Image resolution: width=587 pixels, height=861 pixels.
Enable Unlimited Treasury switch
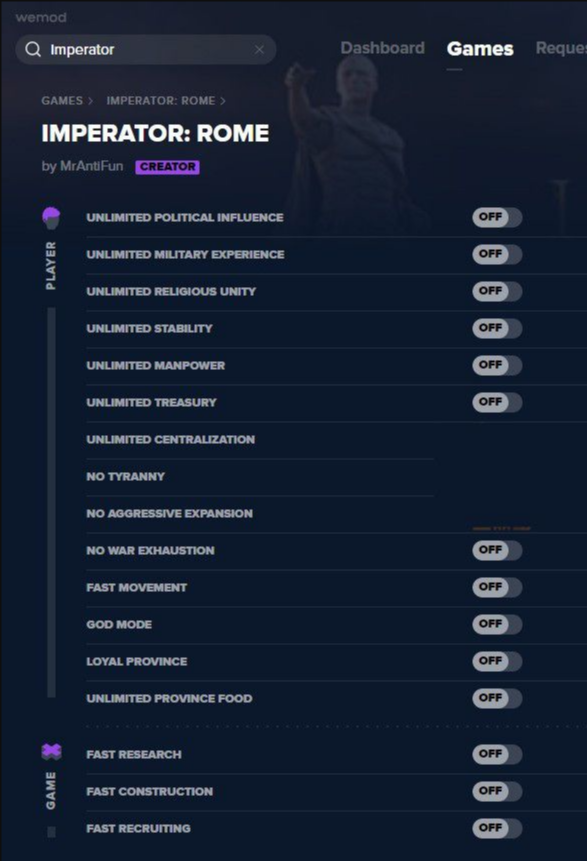[x=497, y=402]
